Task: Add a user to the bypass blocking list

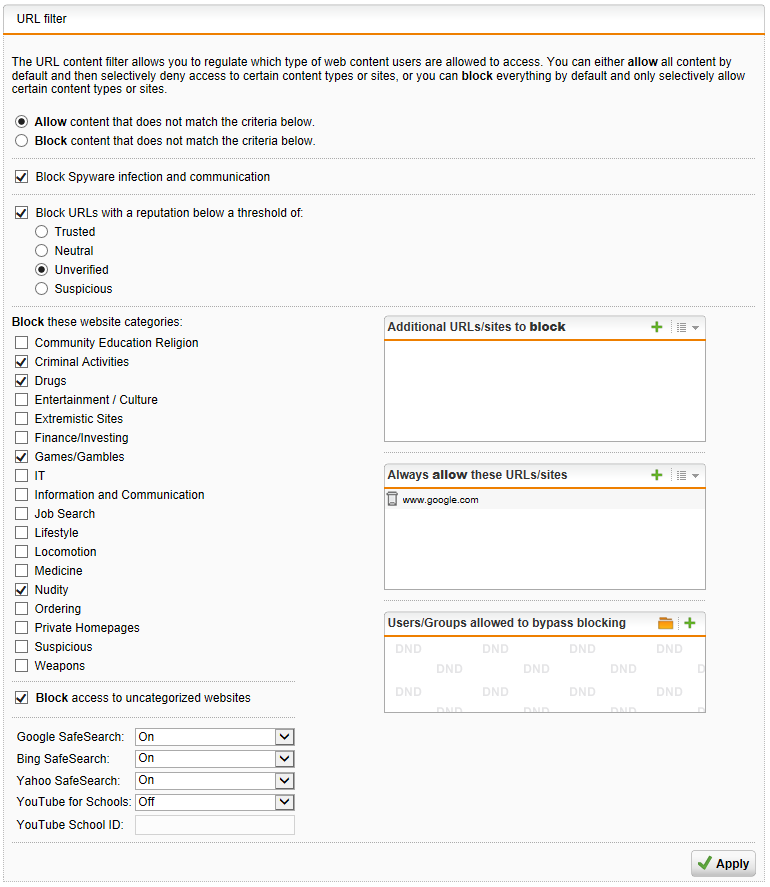Action: click(692, 623)
